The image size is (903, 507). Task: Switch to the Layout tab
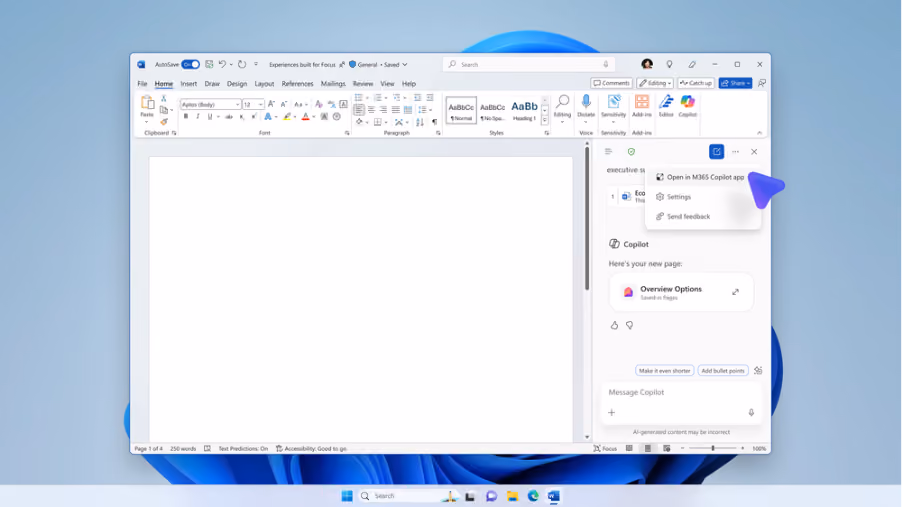coord(264,84)
